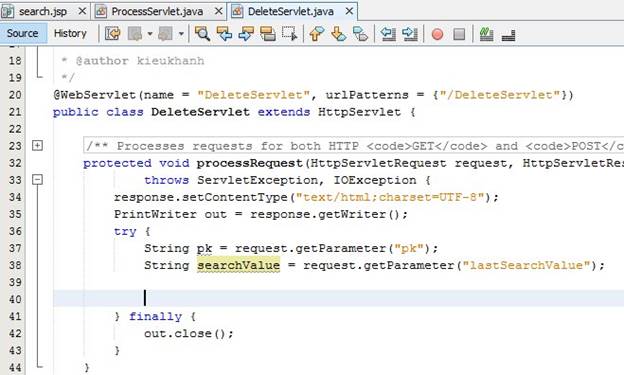Jump to Previous Bookmark icon
The image size is (624, 375).
coord(316,34)
